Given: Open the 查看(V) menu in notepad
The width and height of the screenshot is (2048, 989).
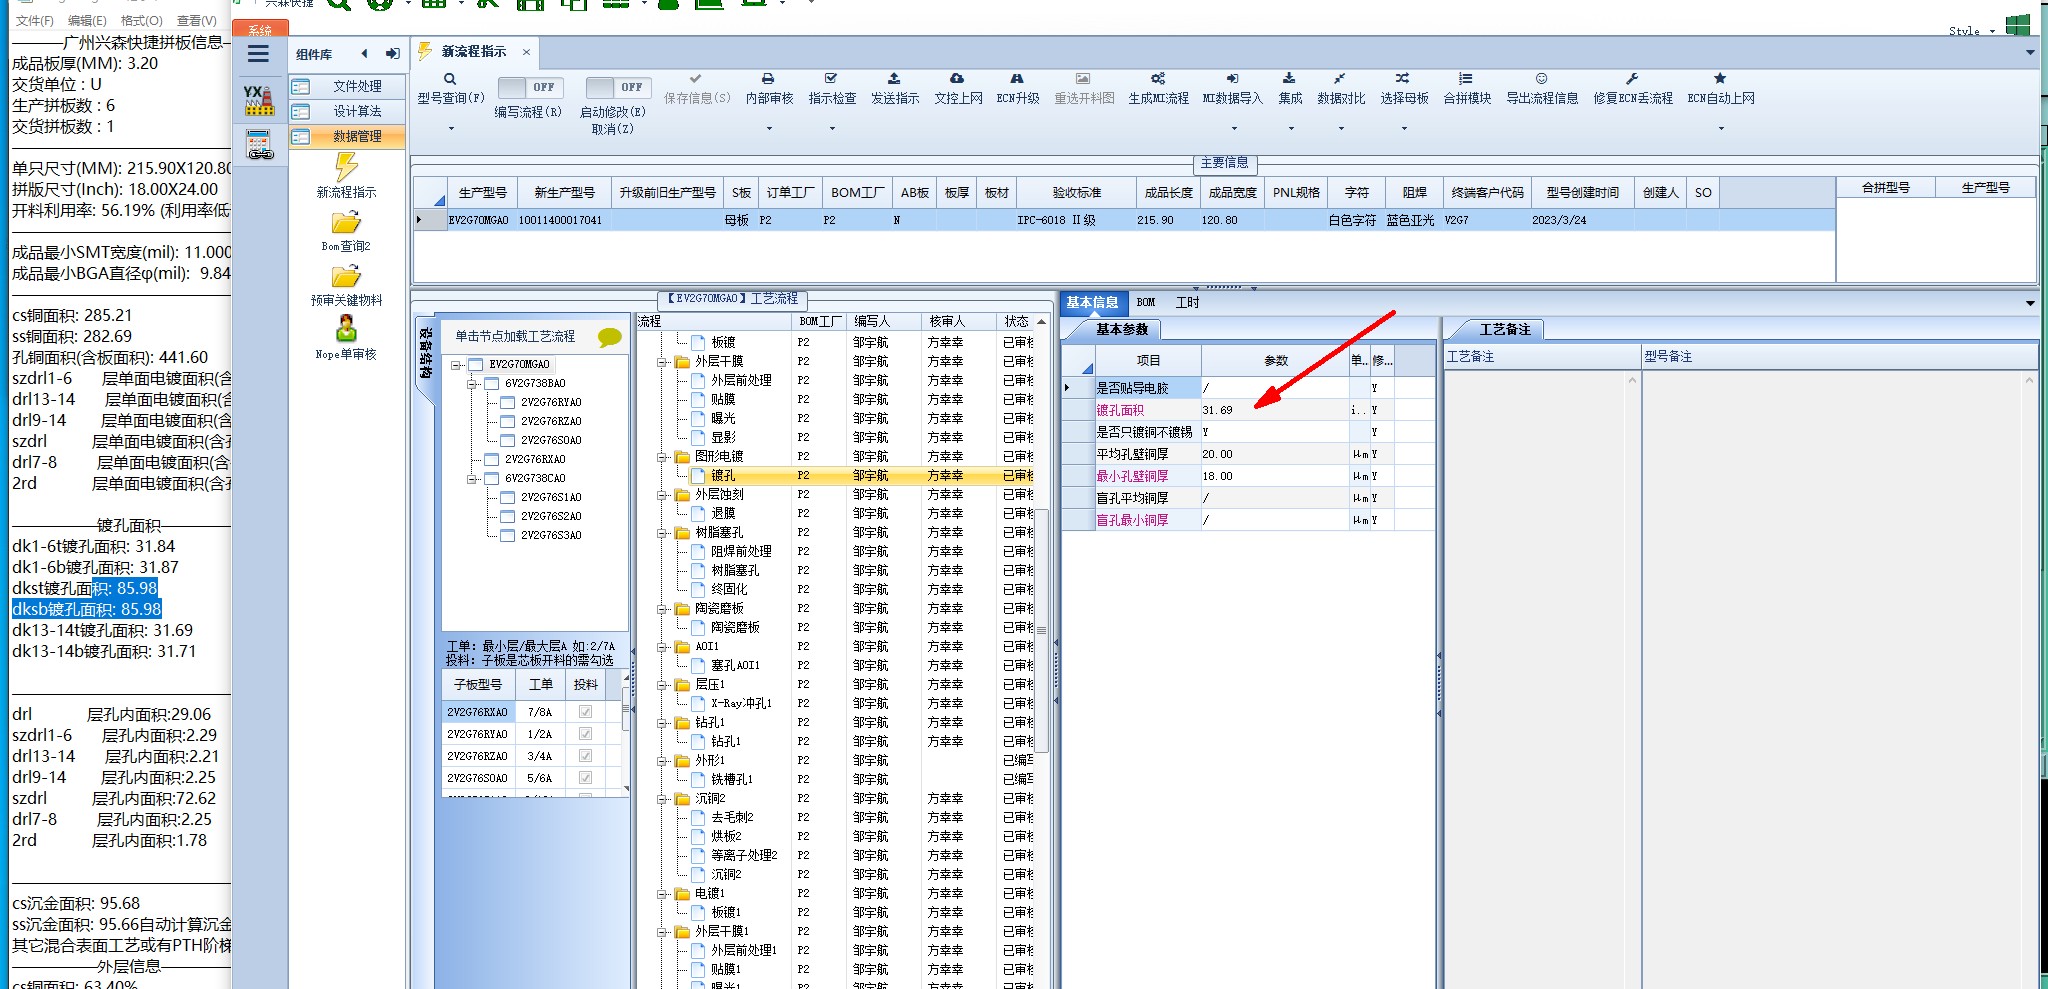Looking at the screenshot, I should tap(196, 20).
